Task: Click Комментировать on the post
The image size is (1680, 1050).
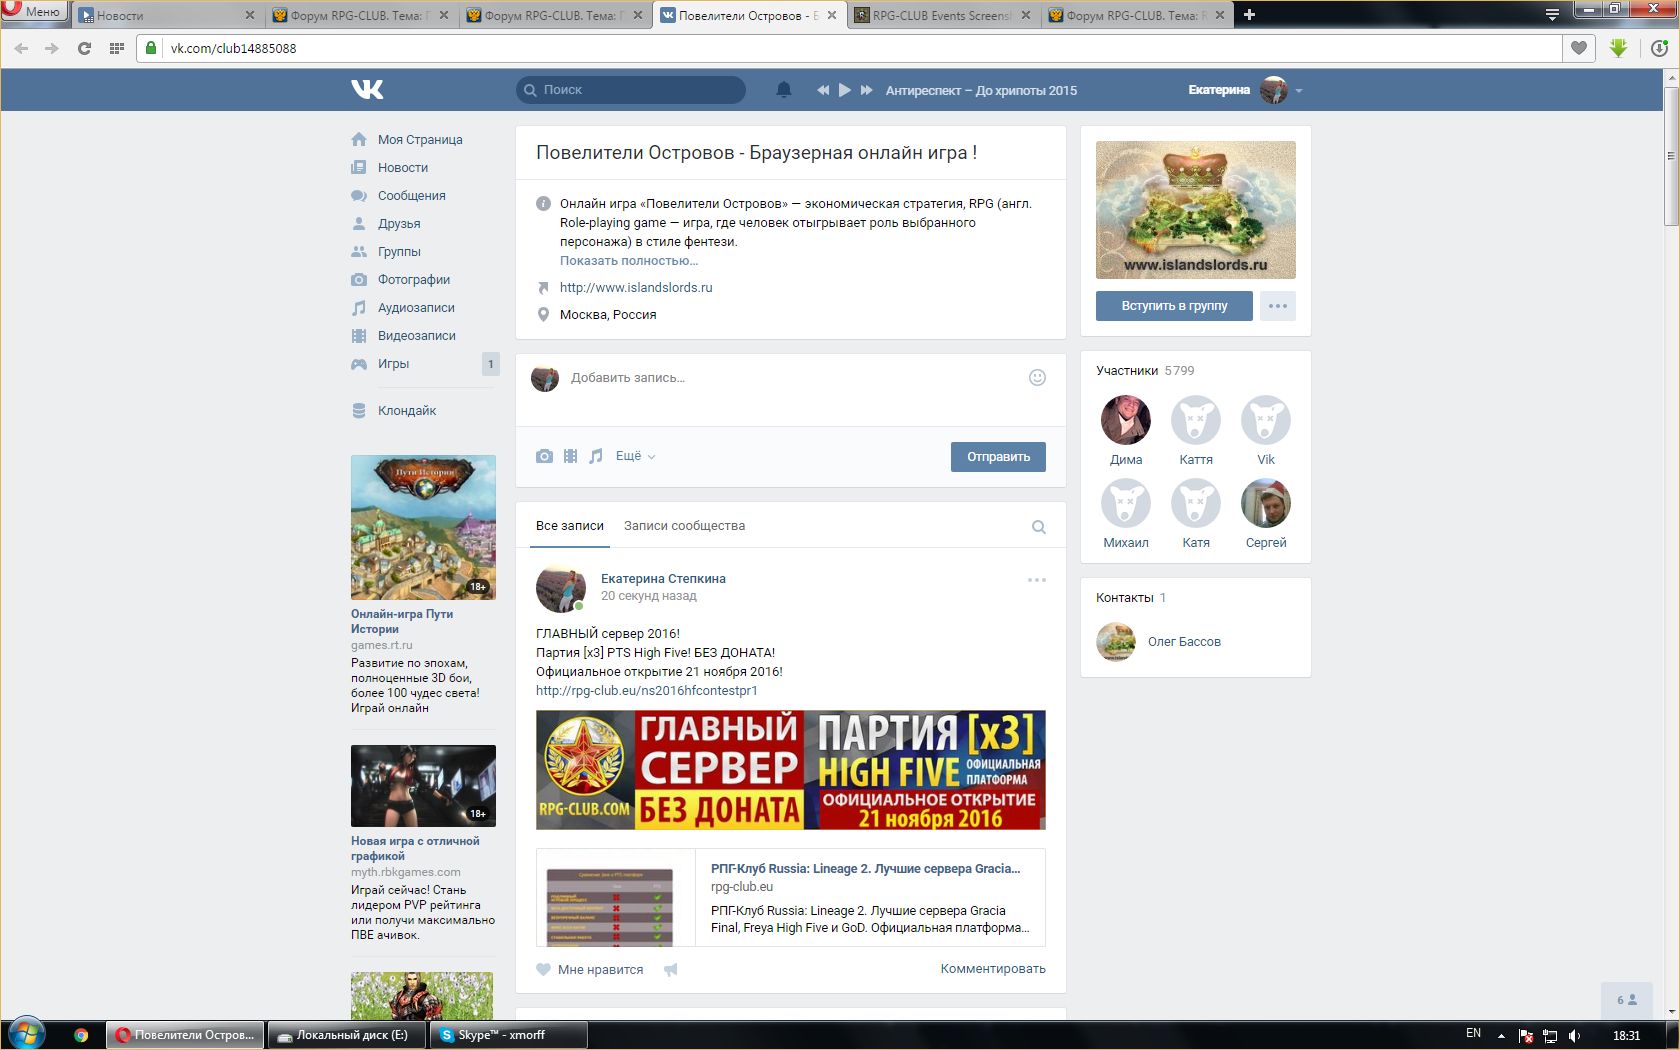Action: 993,969
